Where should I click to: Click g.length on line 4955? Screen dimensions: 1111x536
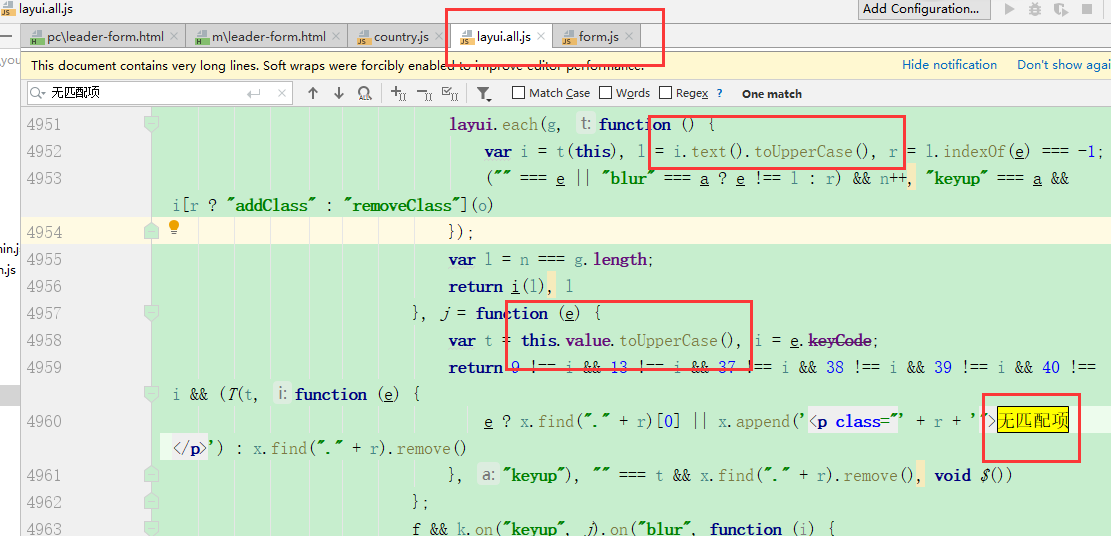pyautogui.click(x=610, y=259)
